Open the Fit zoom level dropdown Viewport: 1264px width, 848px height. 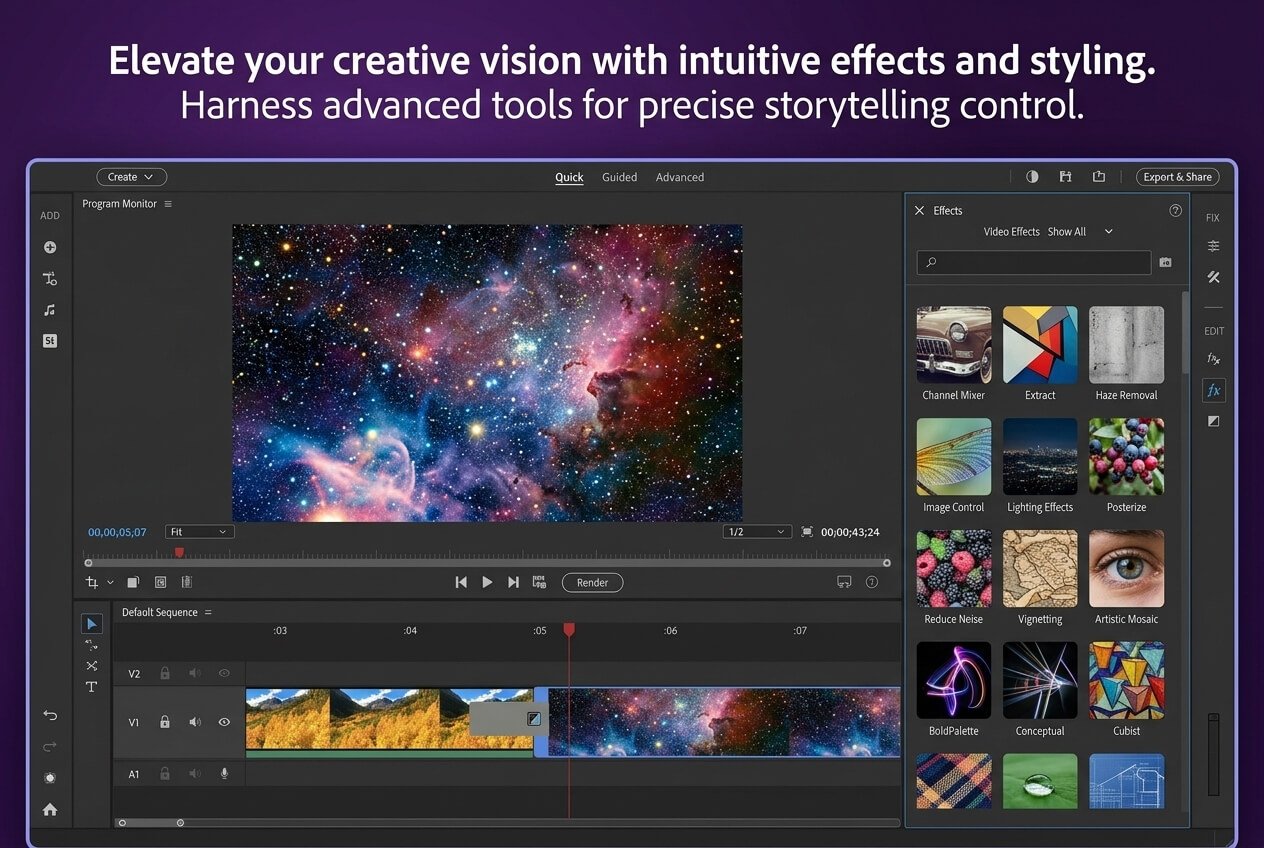pos(199,531)
